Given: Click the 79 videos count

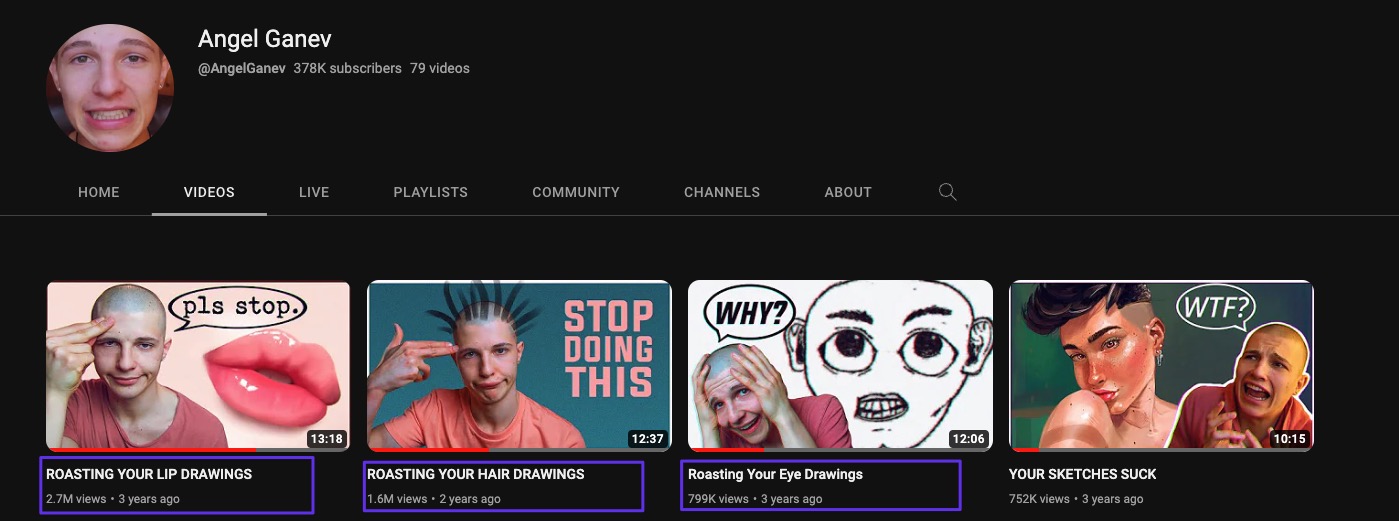Looking at the screenshot, I should click(440, 68).
